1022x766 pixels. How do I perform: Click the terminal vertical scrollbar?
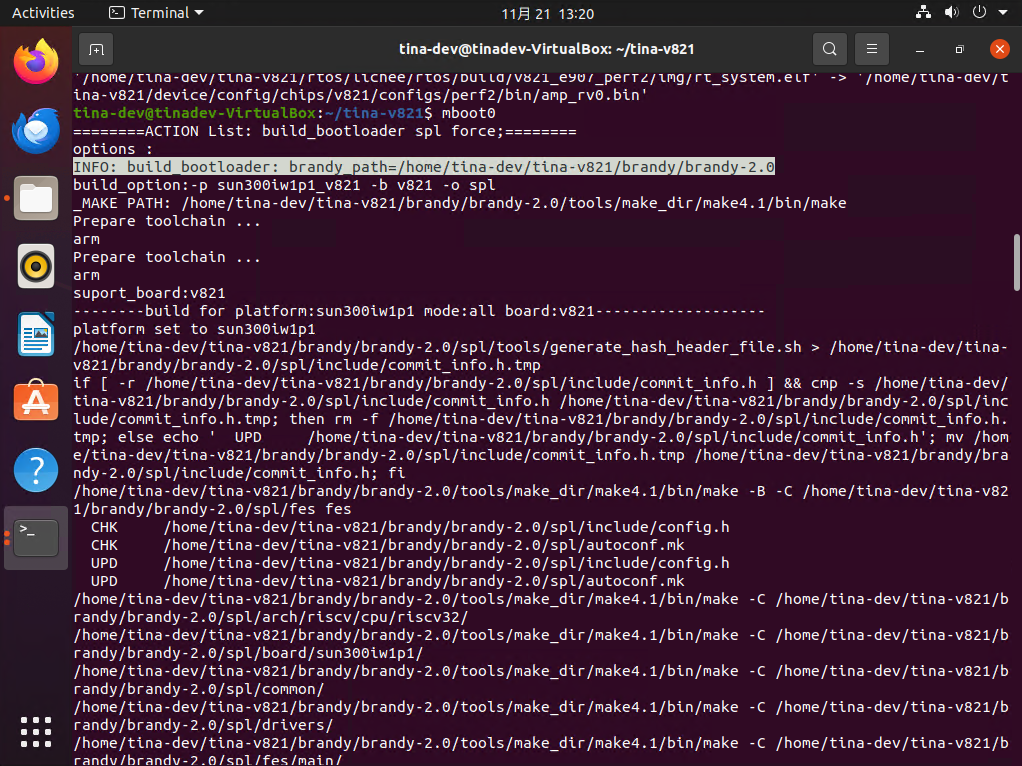point(1016,262)
